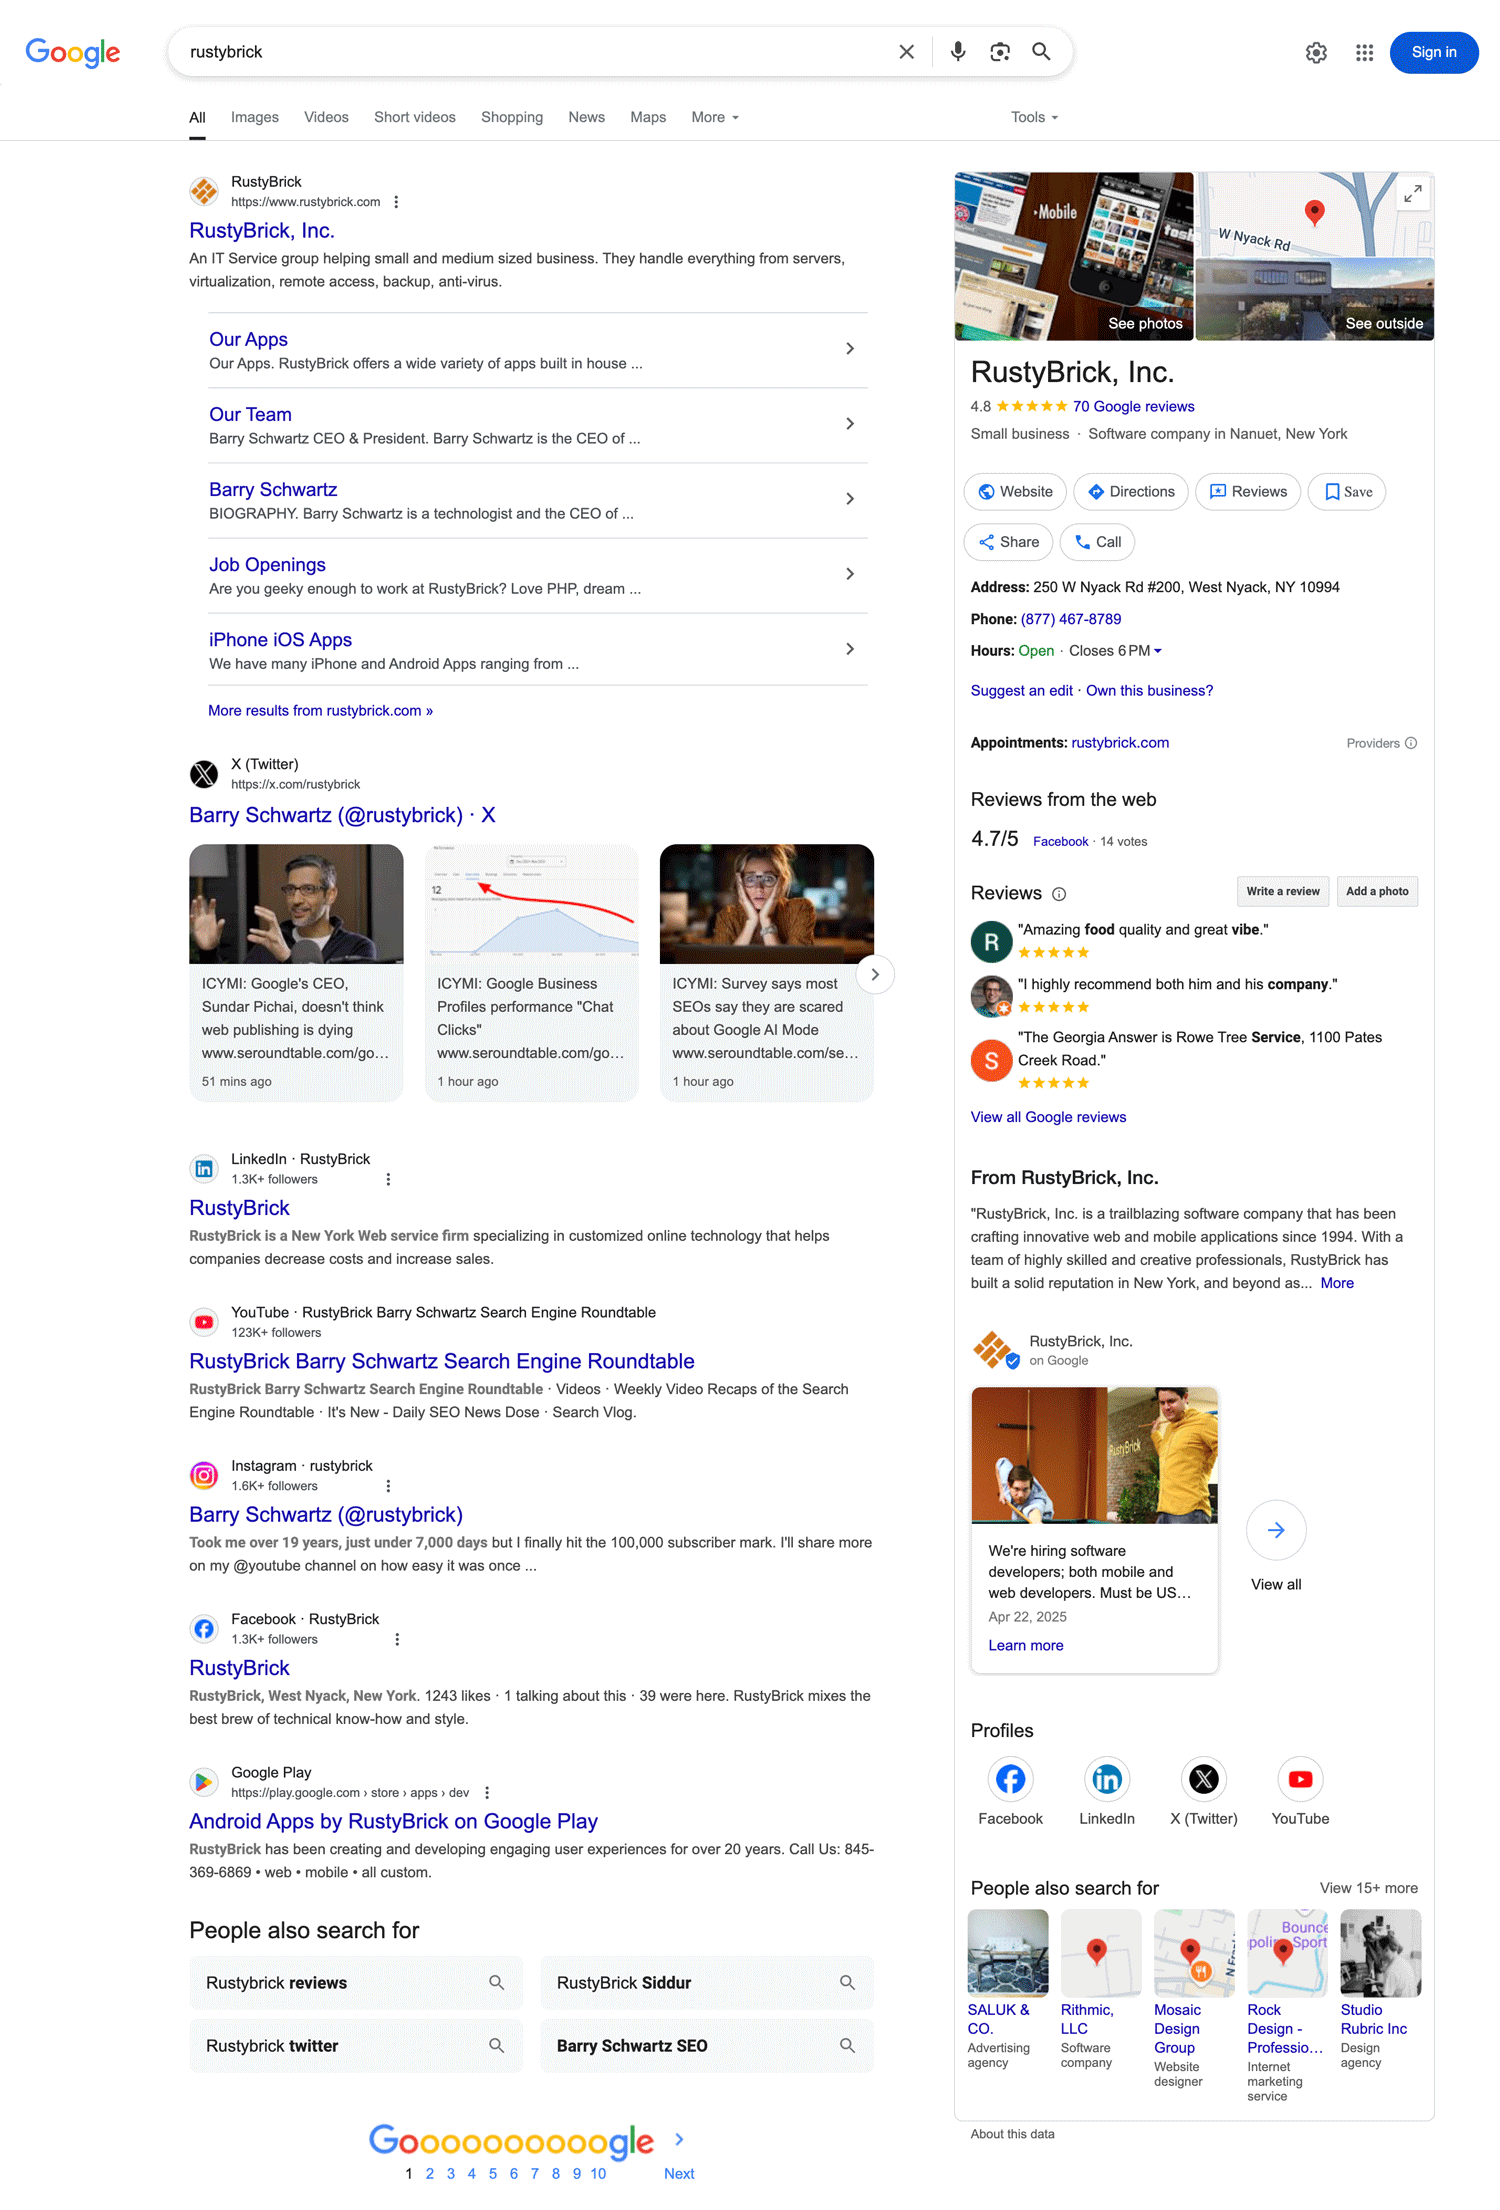1500x2210 pixels.
Task: Click the Sign in button
Action: [1433, 52]
